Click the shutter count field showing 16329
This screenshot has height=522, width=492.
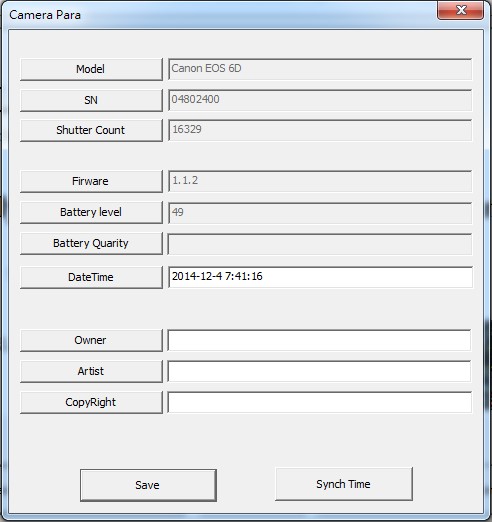pos(320,130)
